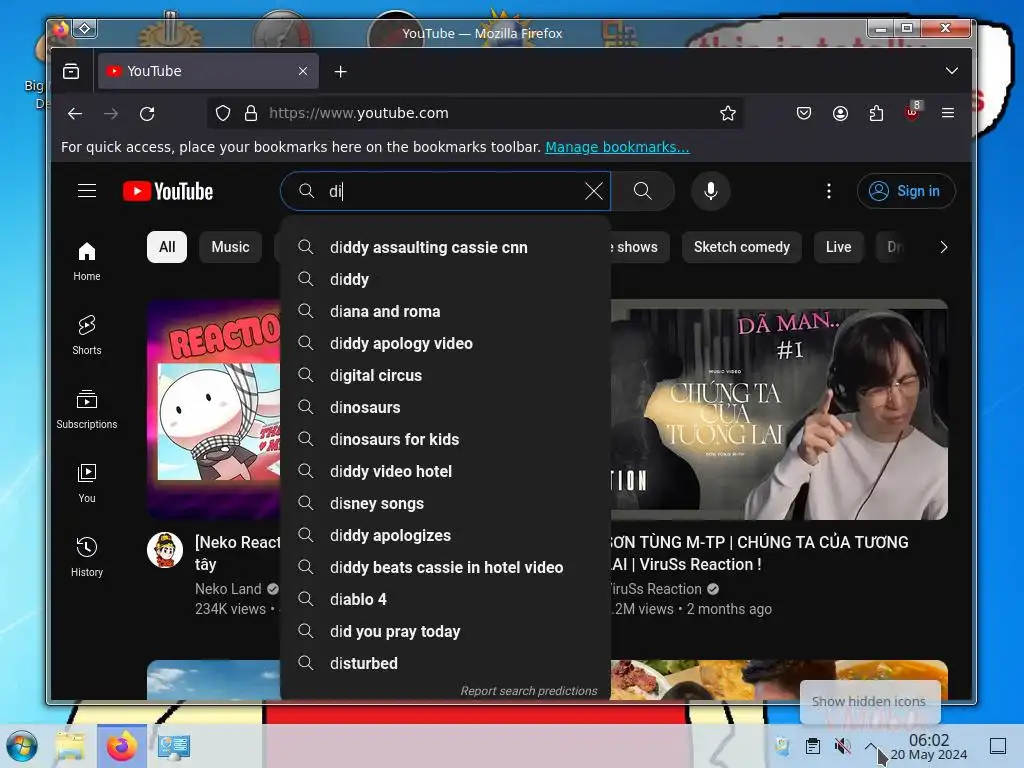Choose suggestion 'diablo 4'
1024x768 pixels.
click(x=445, y=599)
